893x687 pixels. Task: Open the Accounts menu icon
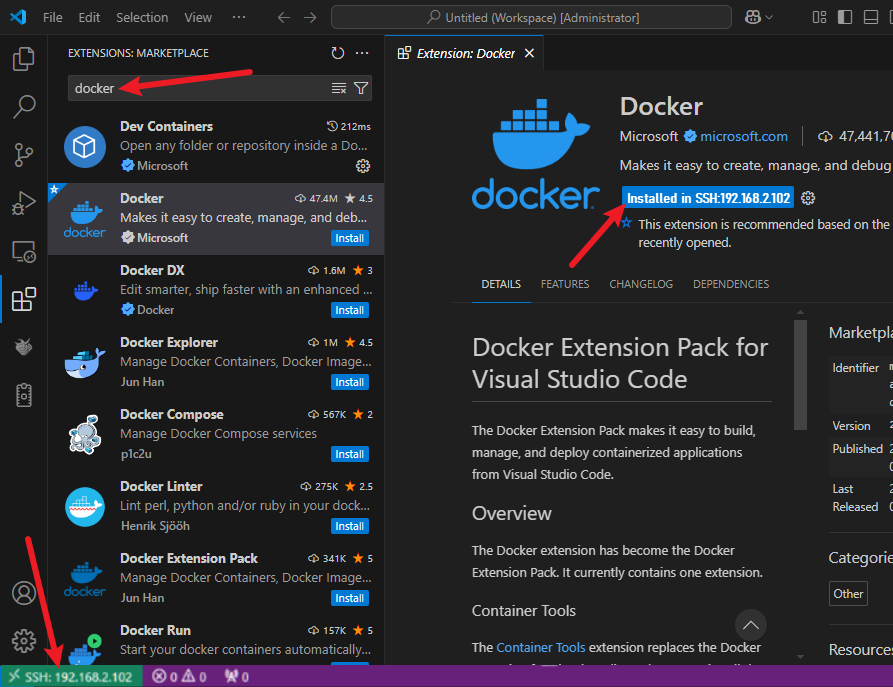23,593
